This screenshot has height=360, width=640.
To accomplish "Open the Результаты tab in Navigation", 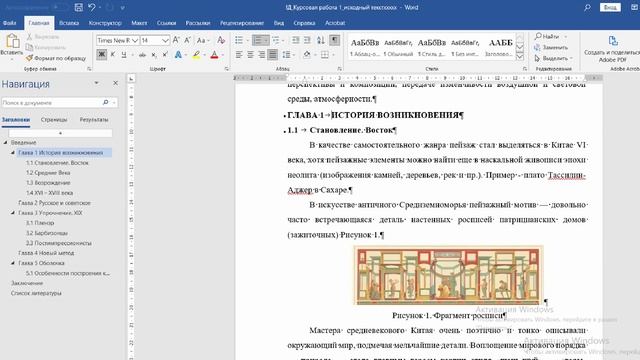I will pos(94,120).
